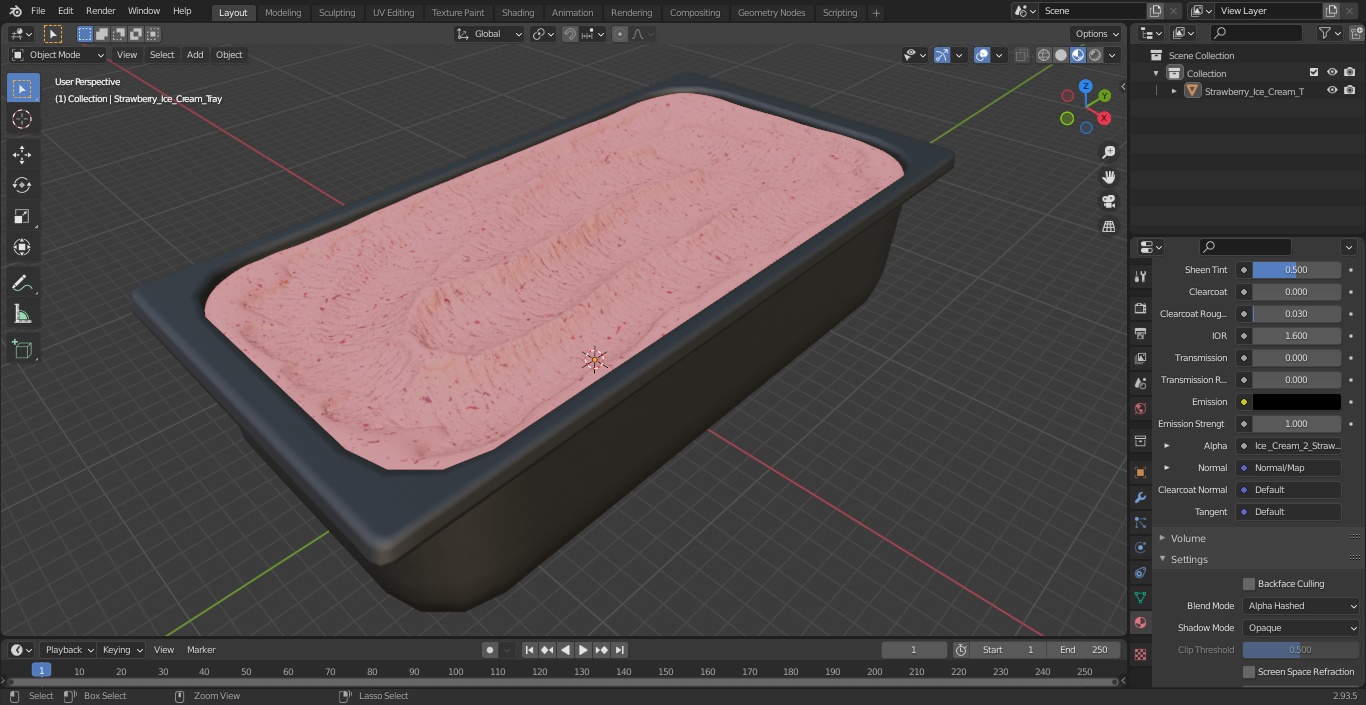Click the Sheen Tint value slider
1366x705 pixels.
(x=1296, y=270)
